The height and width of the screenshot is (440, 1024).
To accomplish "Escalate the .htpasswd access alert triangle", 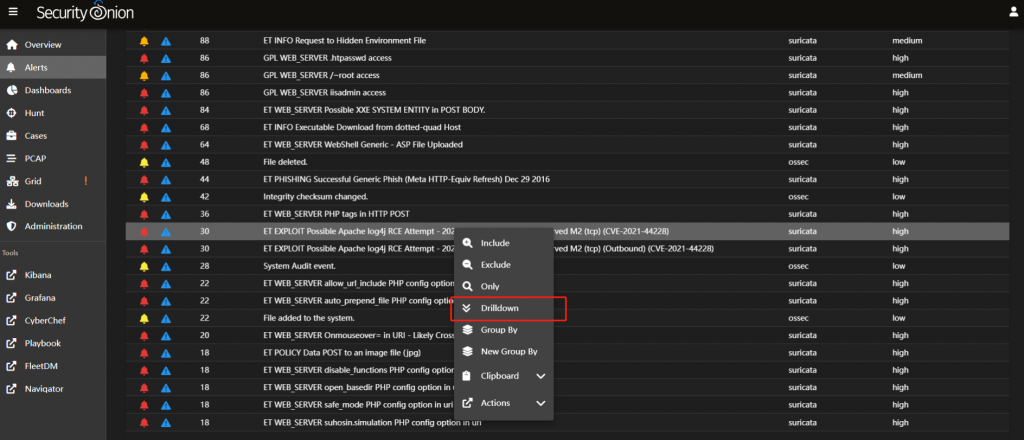I will [166, 58].
